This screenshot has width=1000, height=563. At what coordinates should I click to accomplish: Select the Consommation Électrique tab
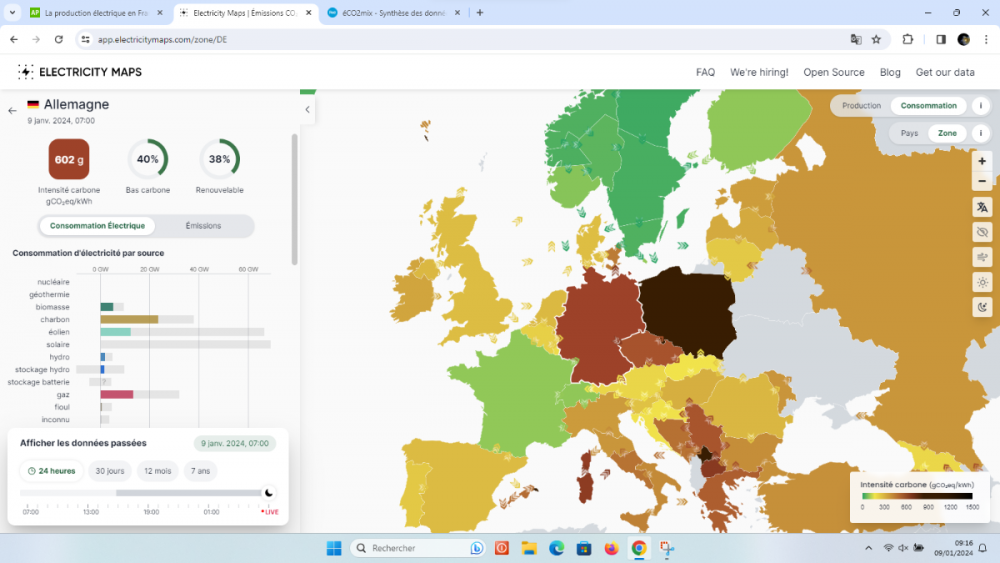click(x=98, y=226)
